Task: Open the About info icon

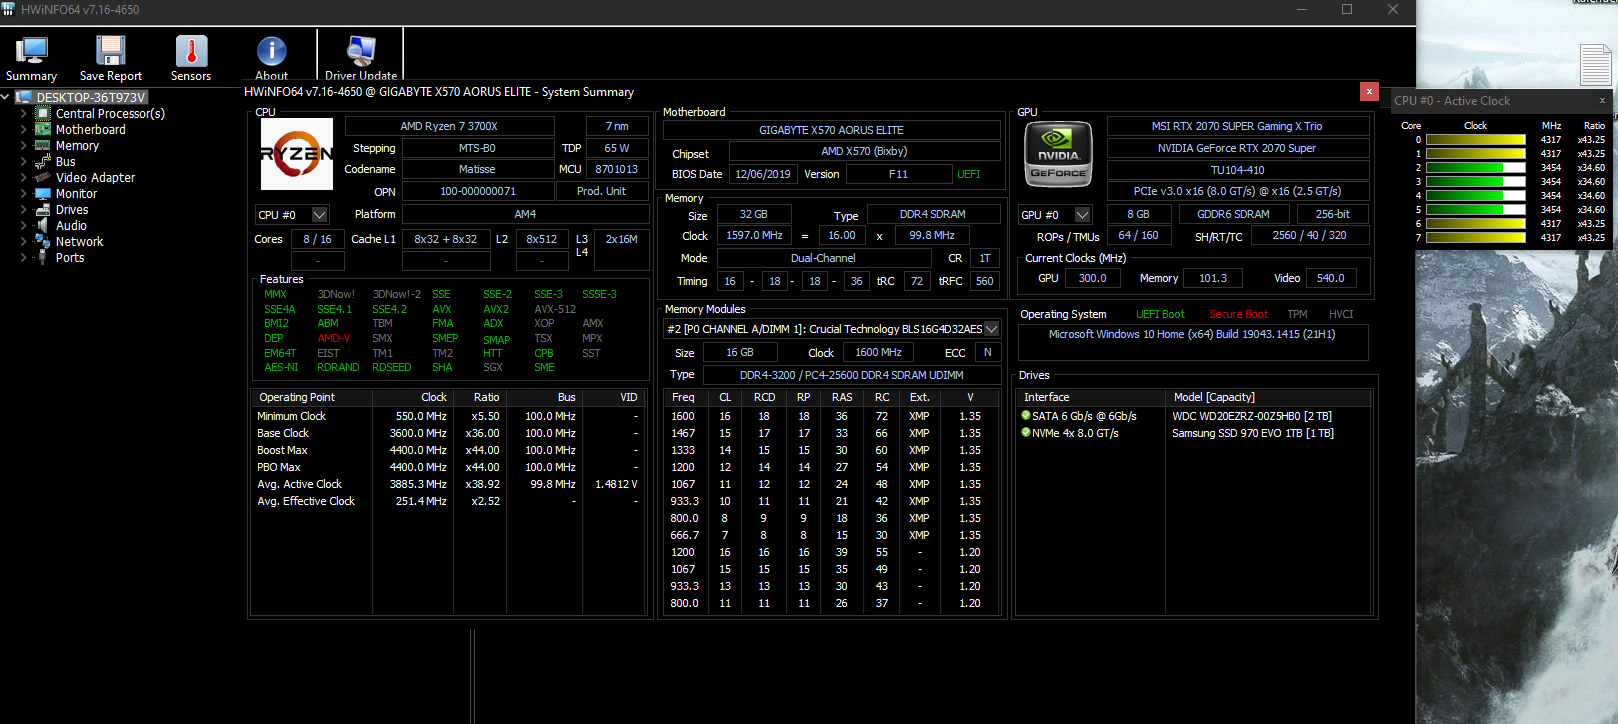Action: [271, 51]
